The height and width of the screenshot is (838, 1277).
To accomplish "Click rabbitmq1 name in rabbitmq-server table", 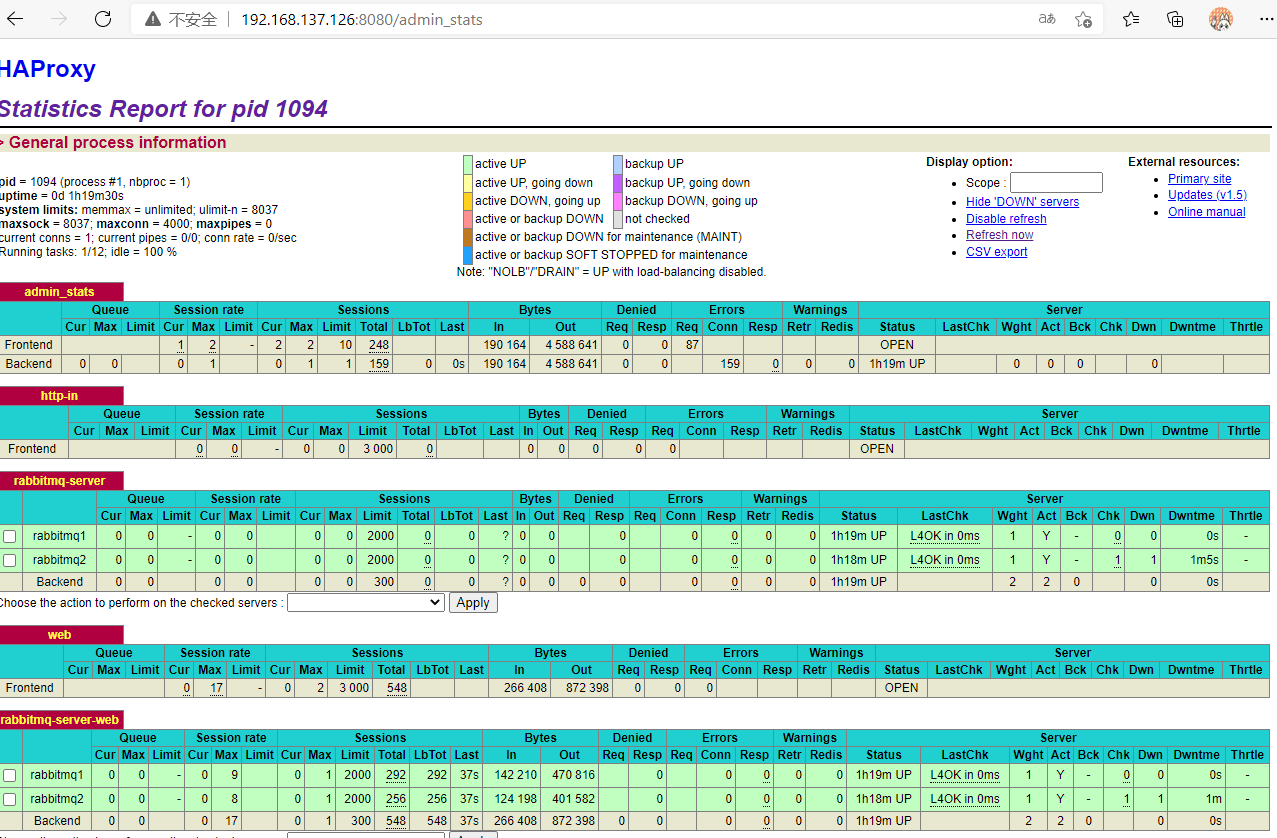I will pos(59,536).
